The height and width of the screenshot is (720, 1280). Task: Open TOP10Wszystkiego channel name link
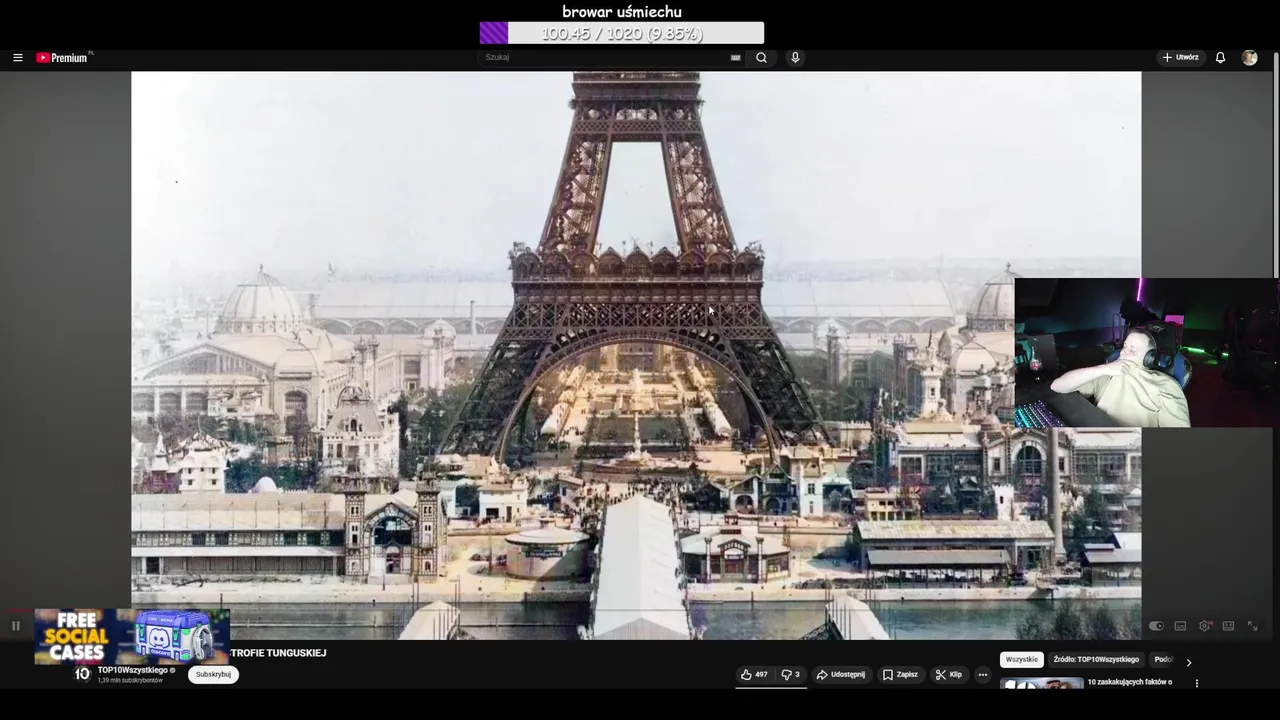(x=132, y=670)
